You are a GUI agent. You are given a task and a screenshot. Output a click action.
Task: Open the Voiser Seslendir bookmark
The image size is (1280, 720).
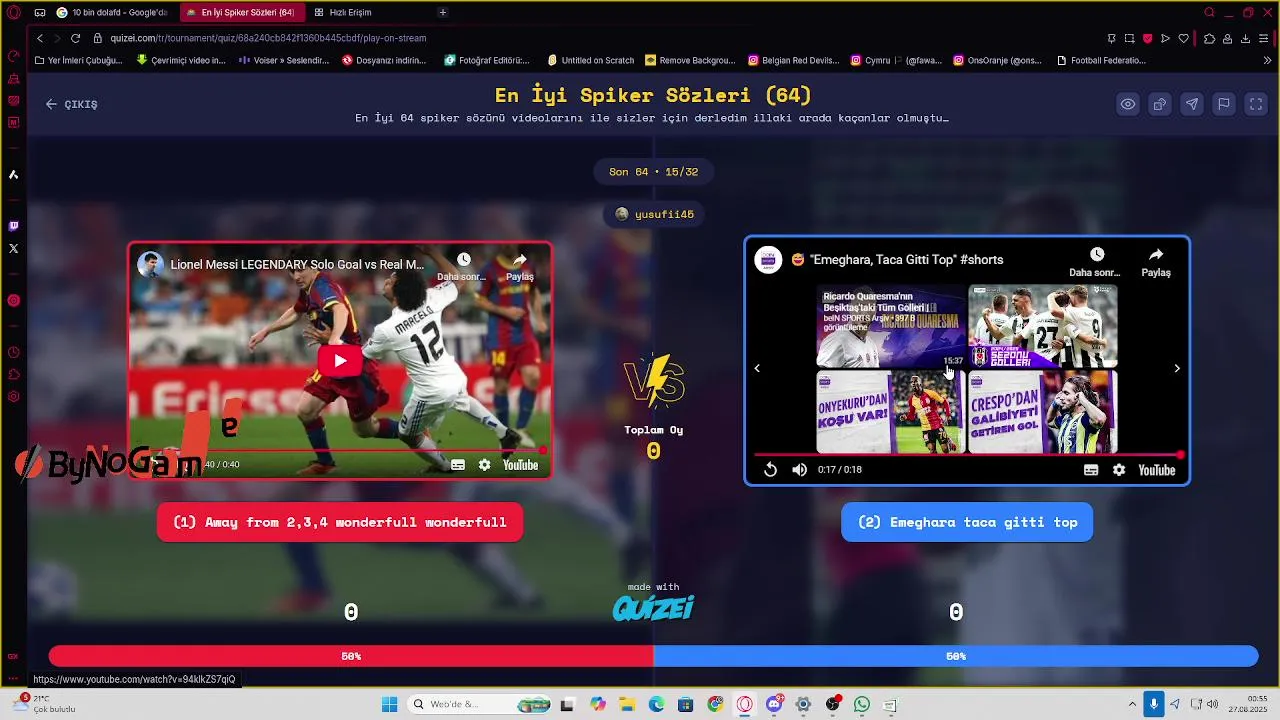tap(284, 60)
